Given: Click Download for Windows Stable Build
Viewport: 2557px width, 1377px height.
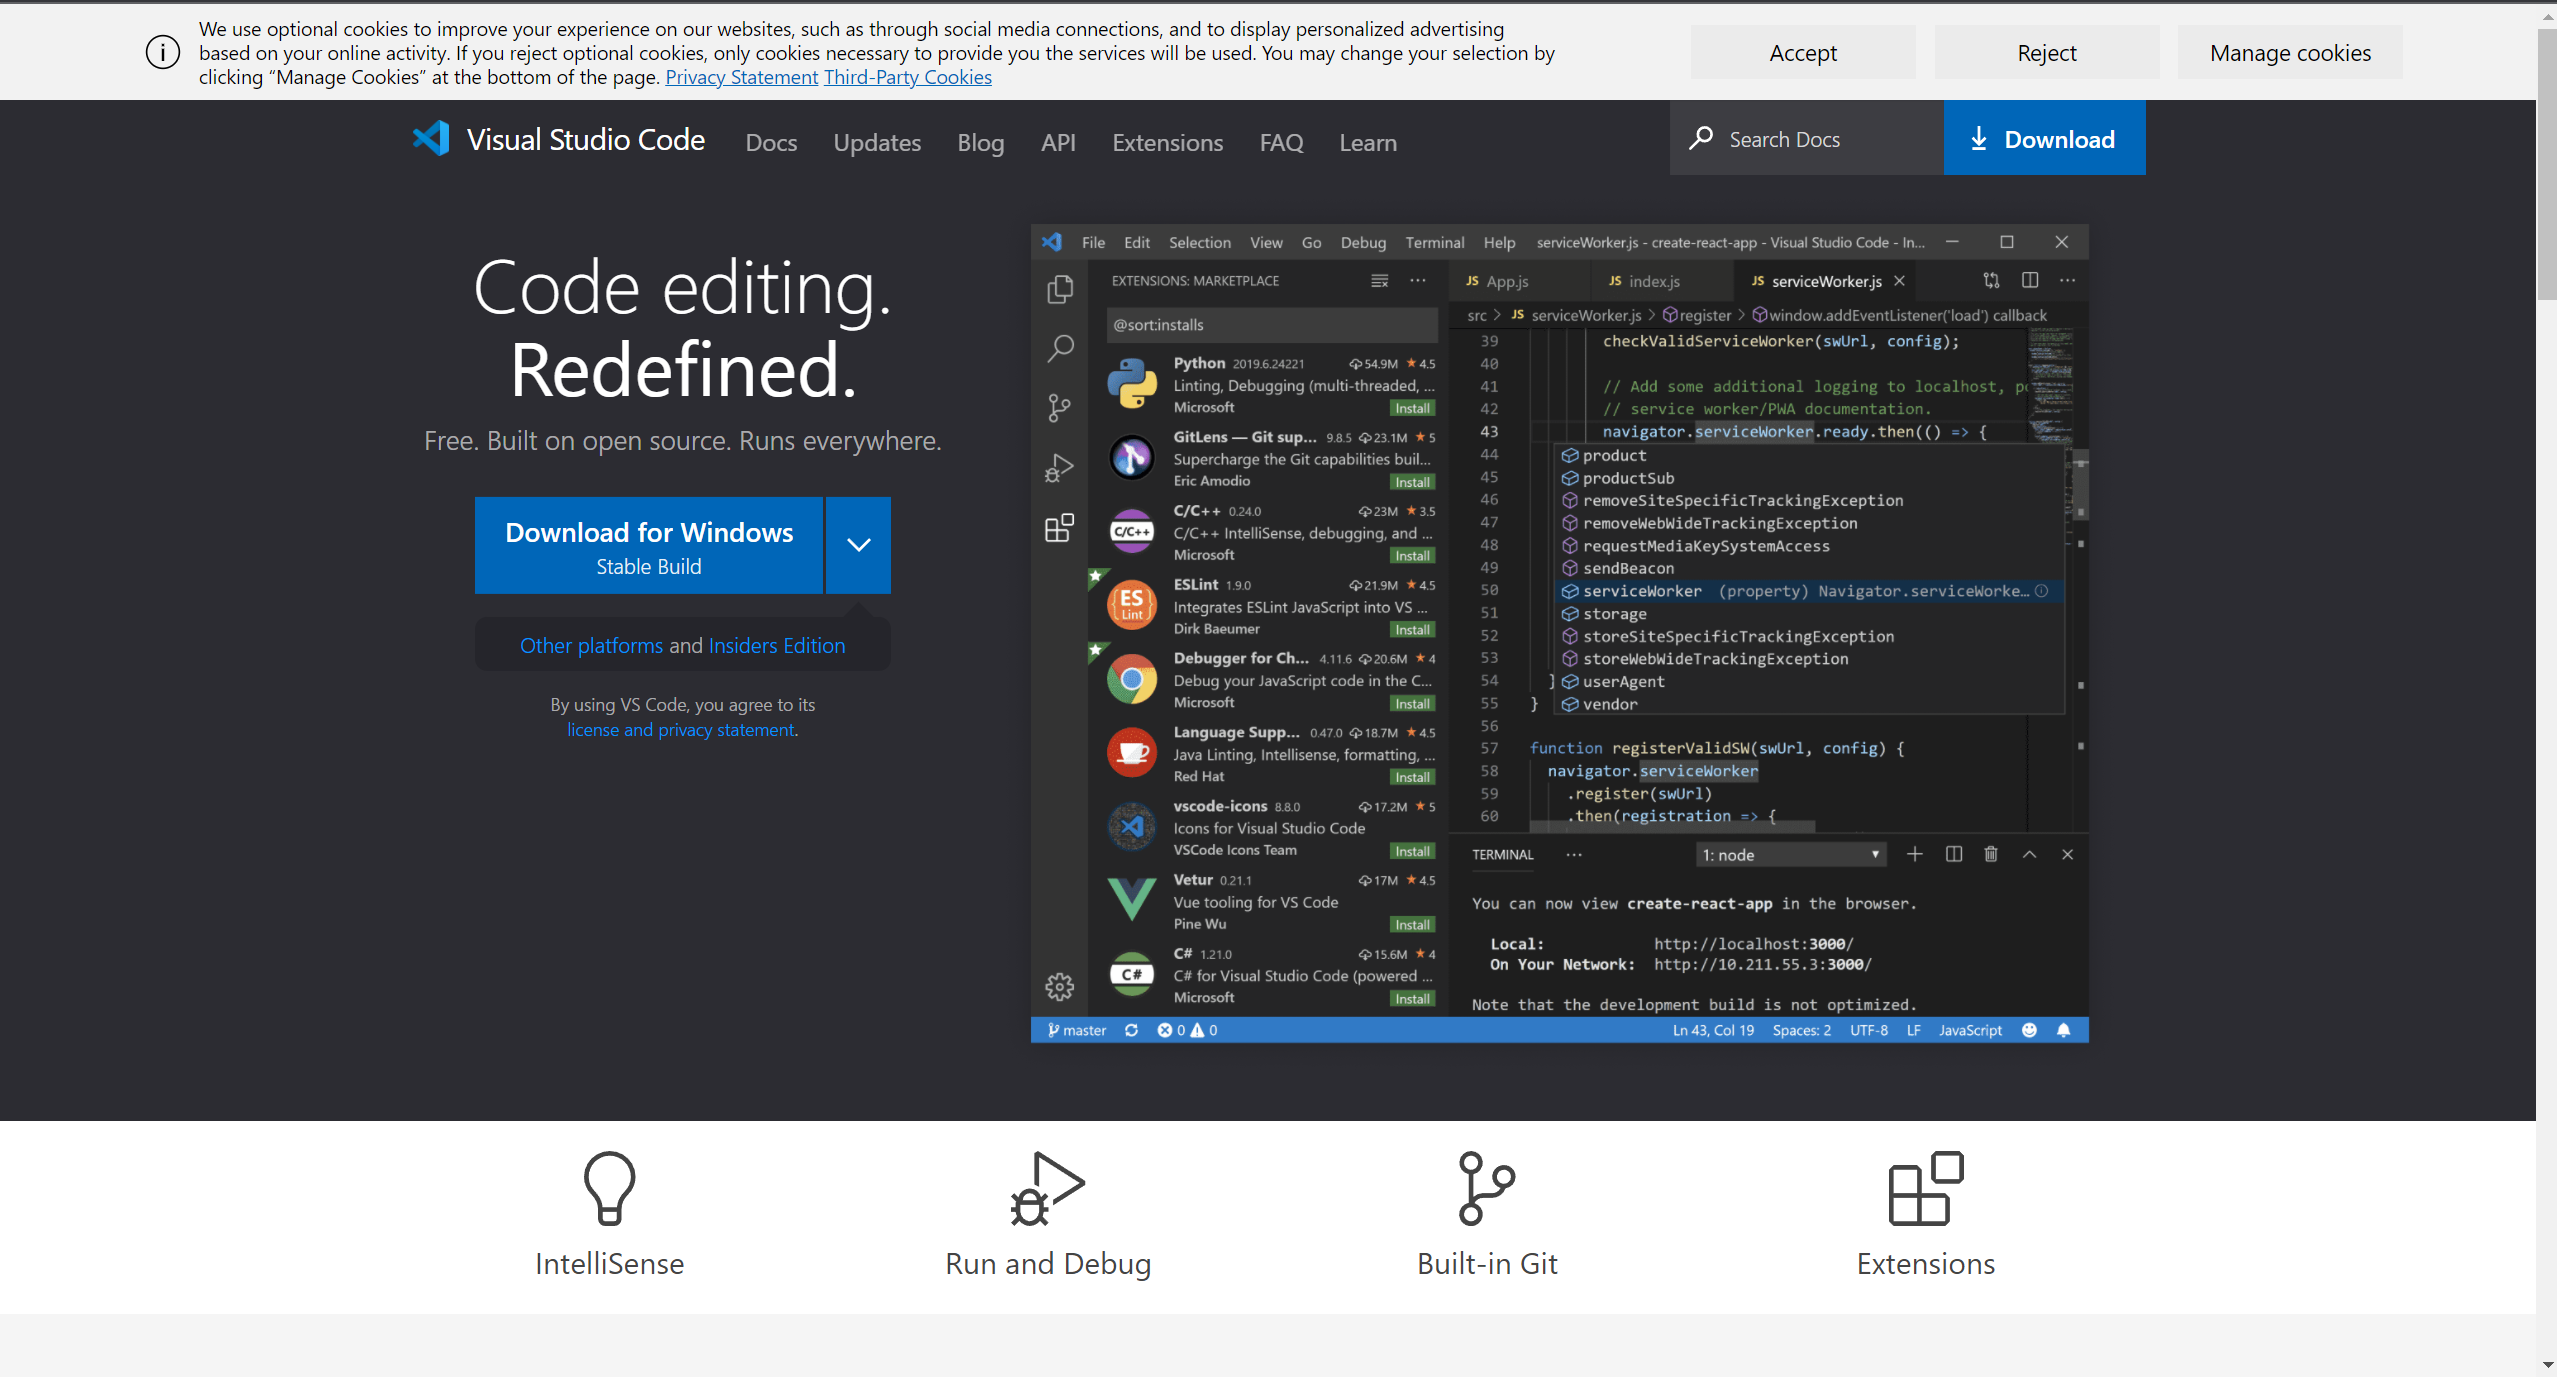Looking at the screenshot, I should tap(649, 546).
